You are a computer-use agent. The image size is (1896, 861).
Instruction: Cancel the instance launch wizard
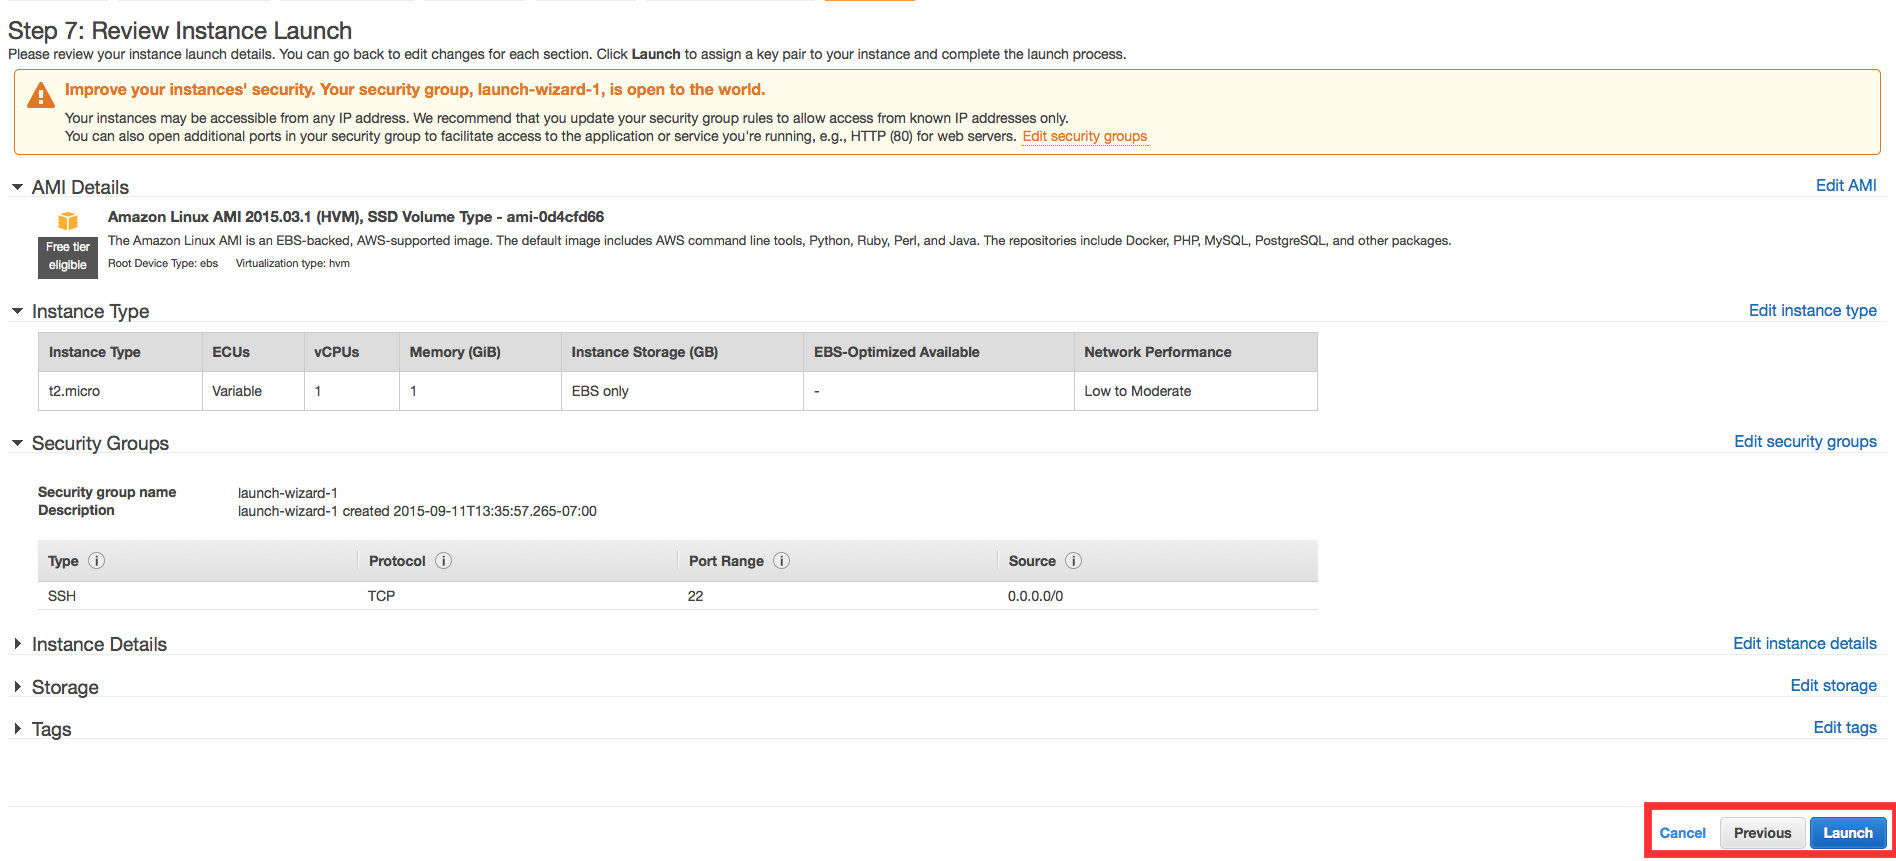pos(1683,833)
